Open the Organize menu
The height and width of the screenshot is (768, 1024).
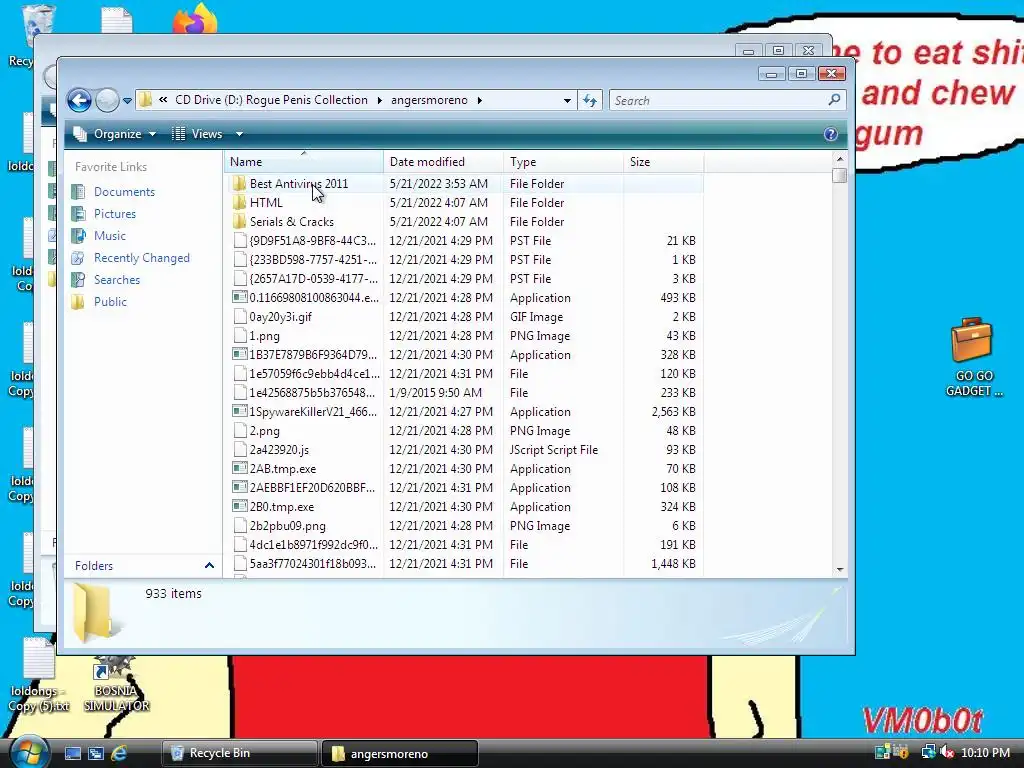[115, 134]
